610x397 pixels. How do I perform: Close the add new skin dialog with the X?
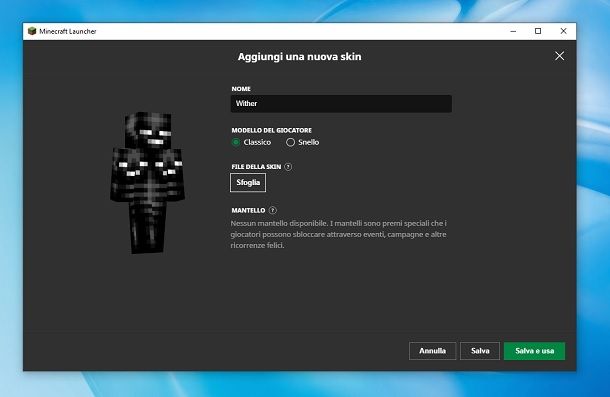[559, 56]
